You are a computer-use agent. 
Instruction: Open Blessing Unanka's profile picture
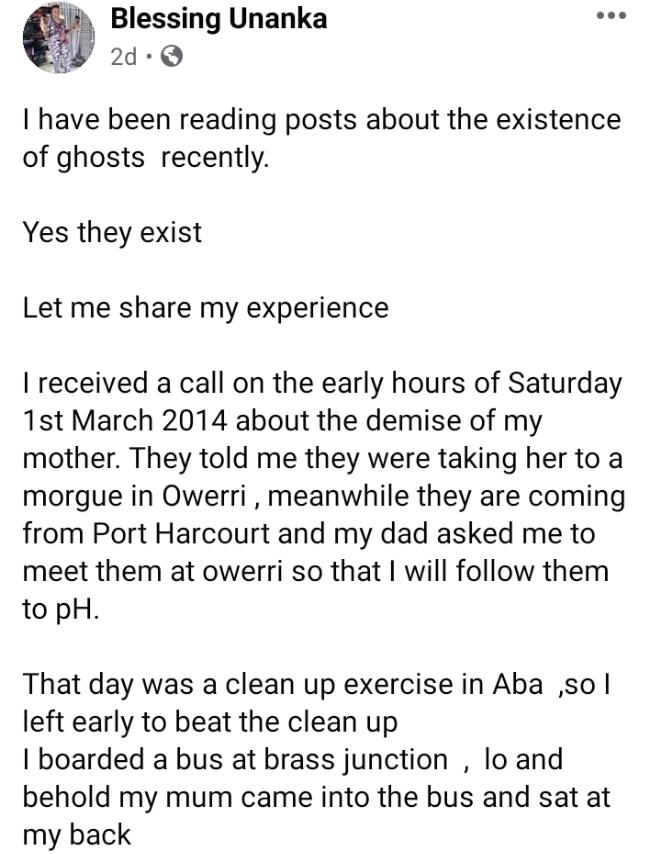pyautogui.click(x=52, y=37)
